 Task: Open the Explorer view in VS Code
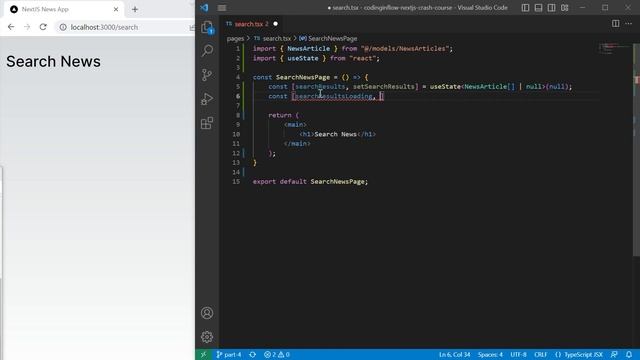(207, 27)
